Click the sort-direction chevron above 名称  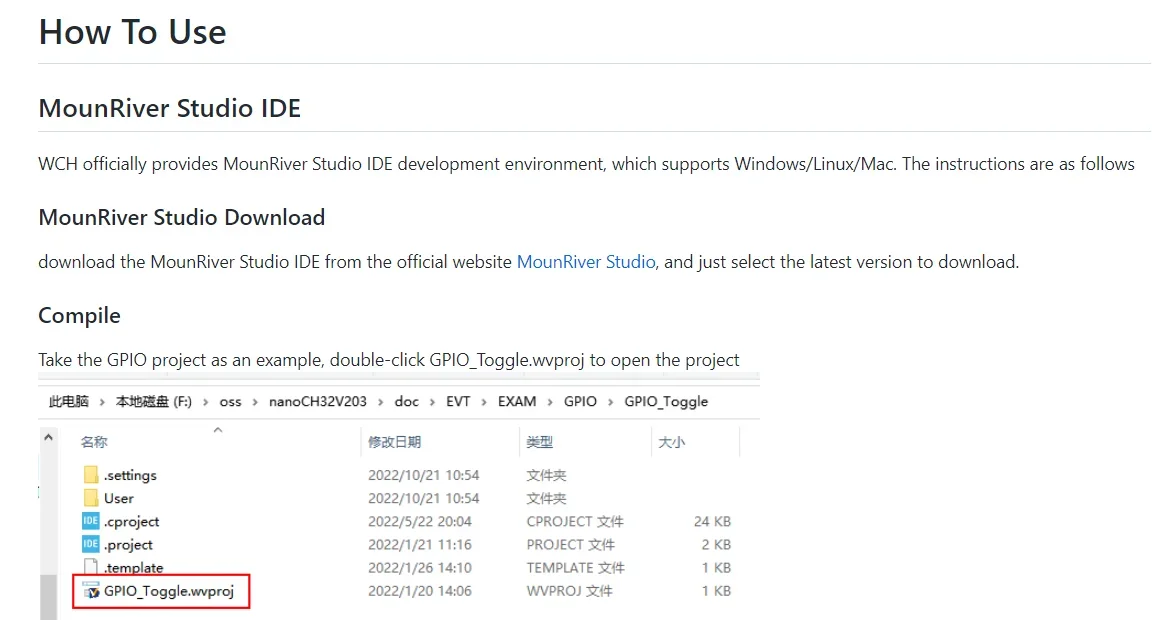217,430
